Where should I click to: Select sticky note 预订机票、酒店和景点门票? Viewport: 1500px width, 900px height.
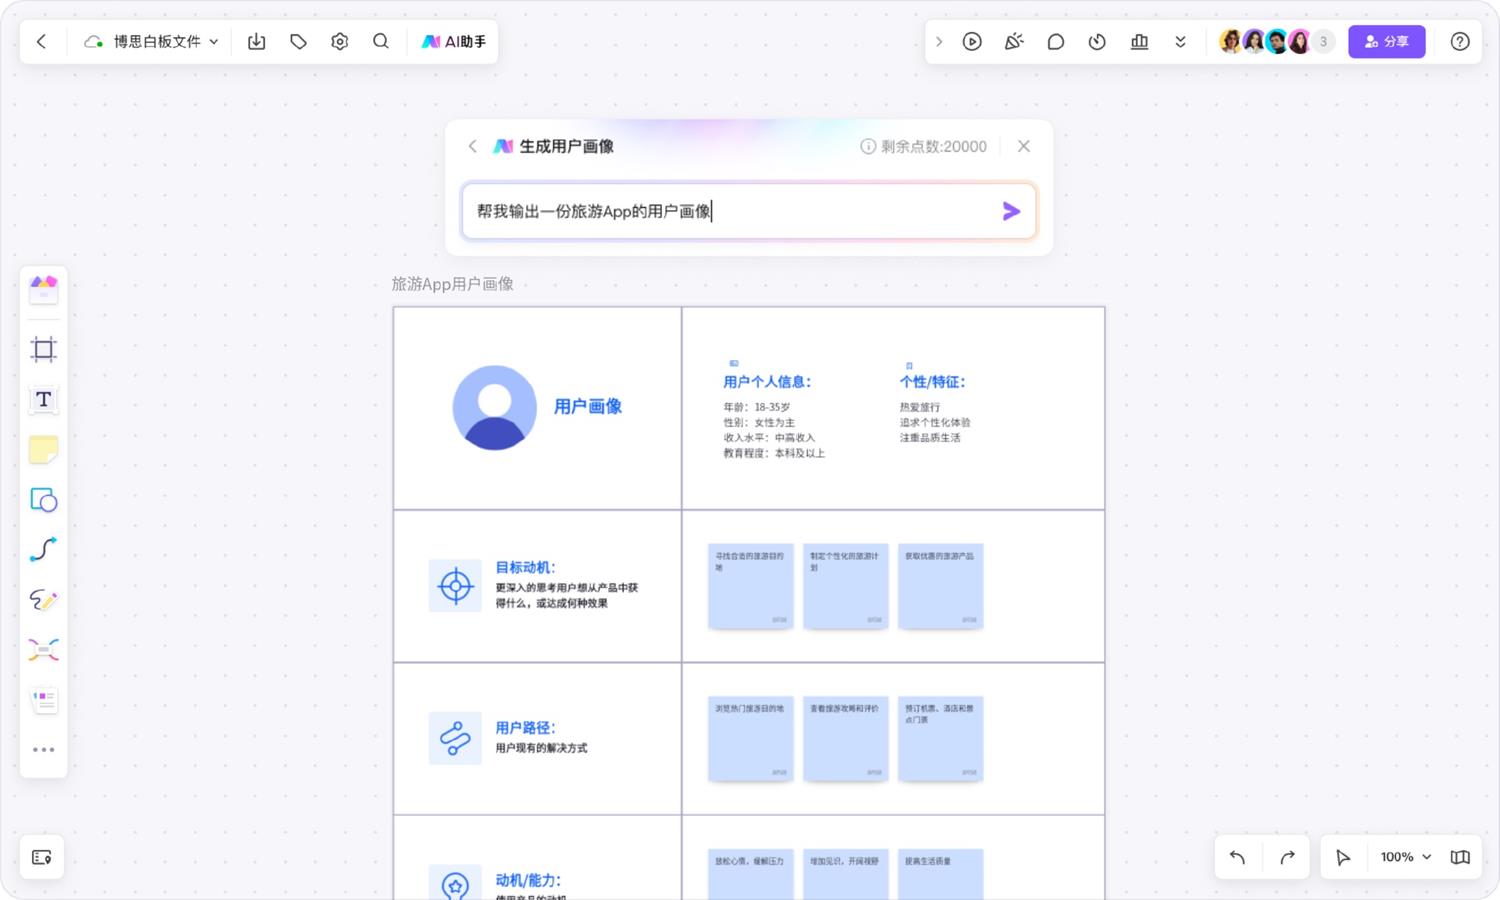pos(941,739)
